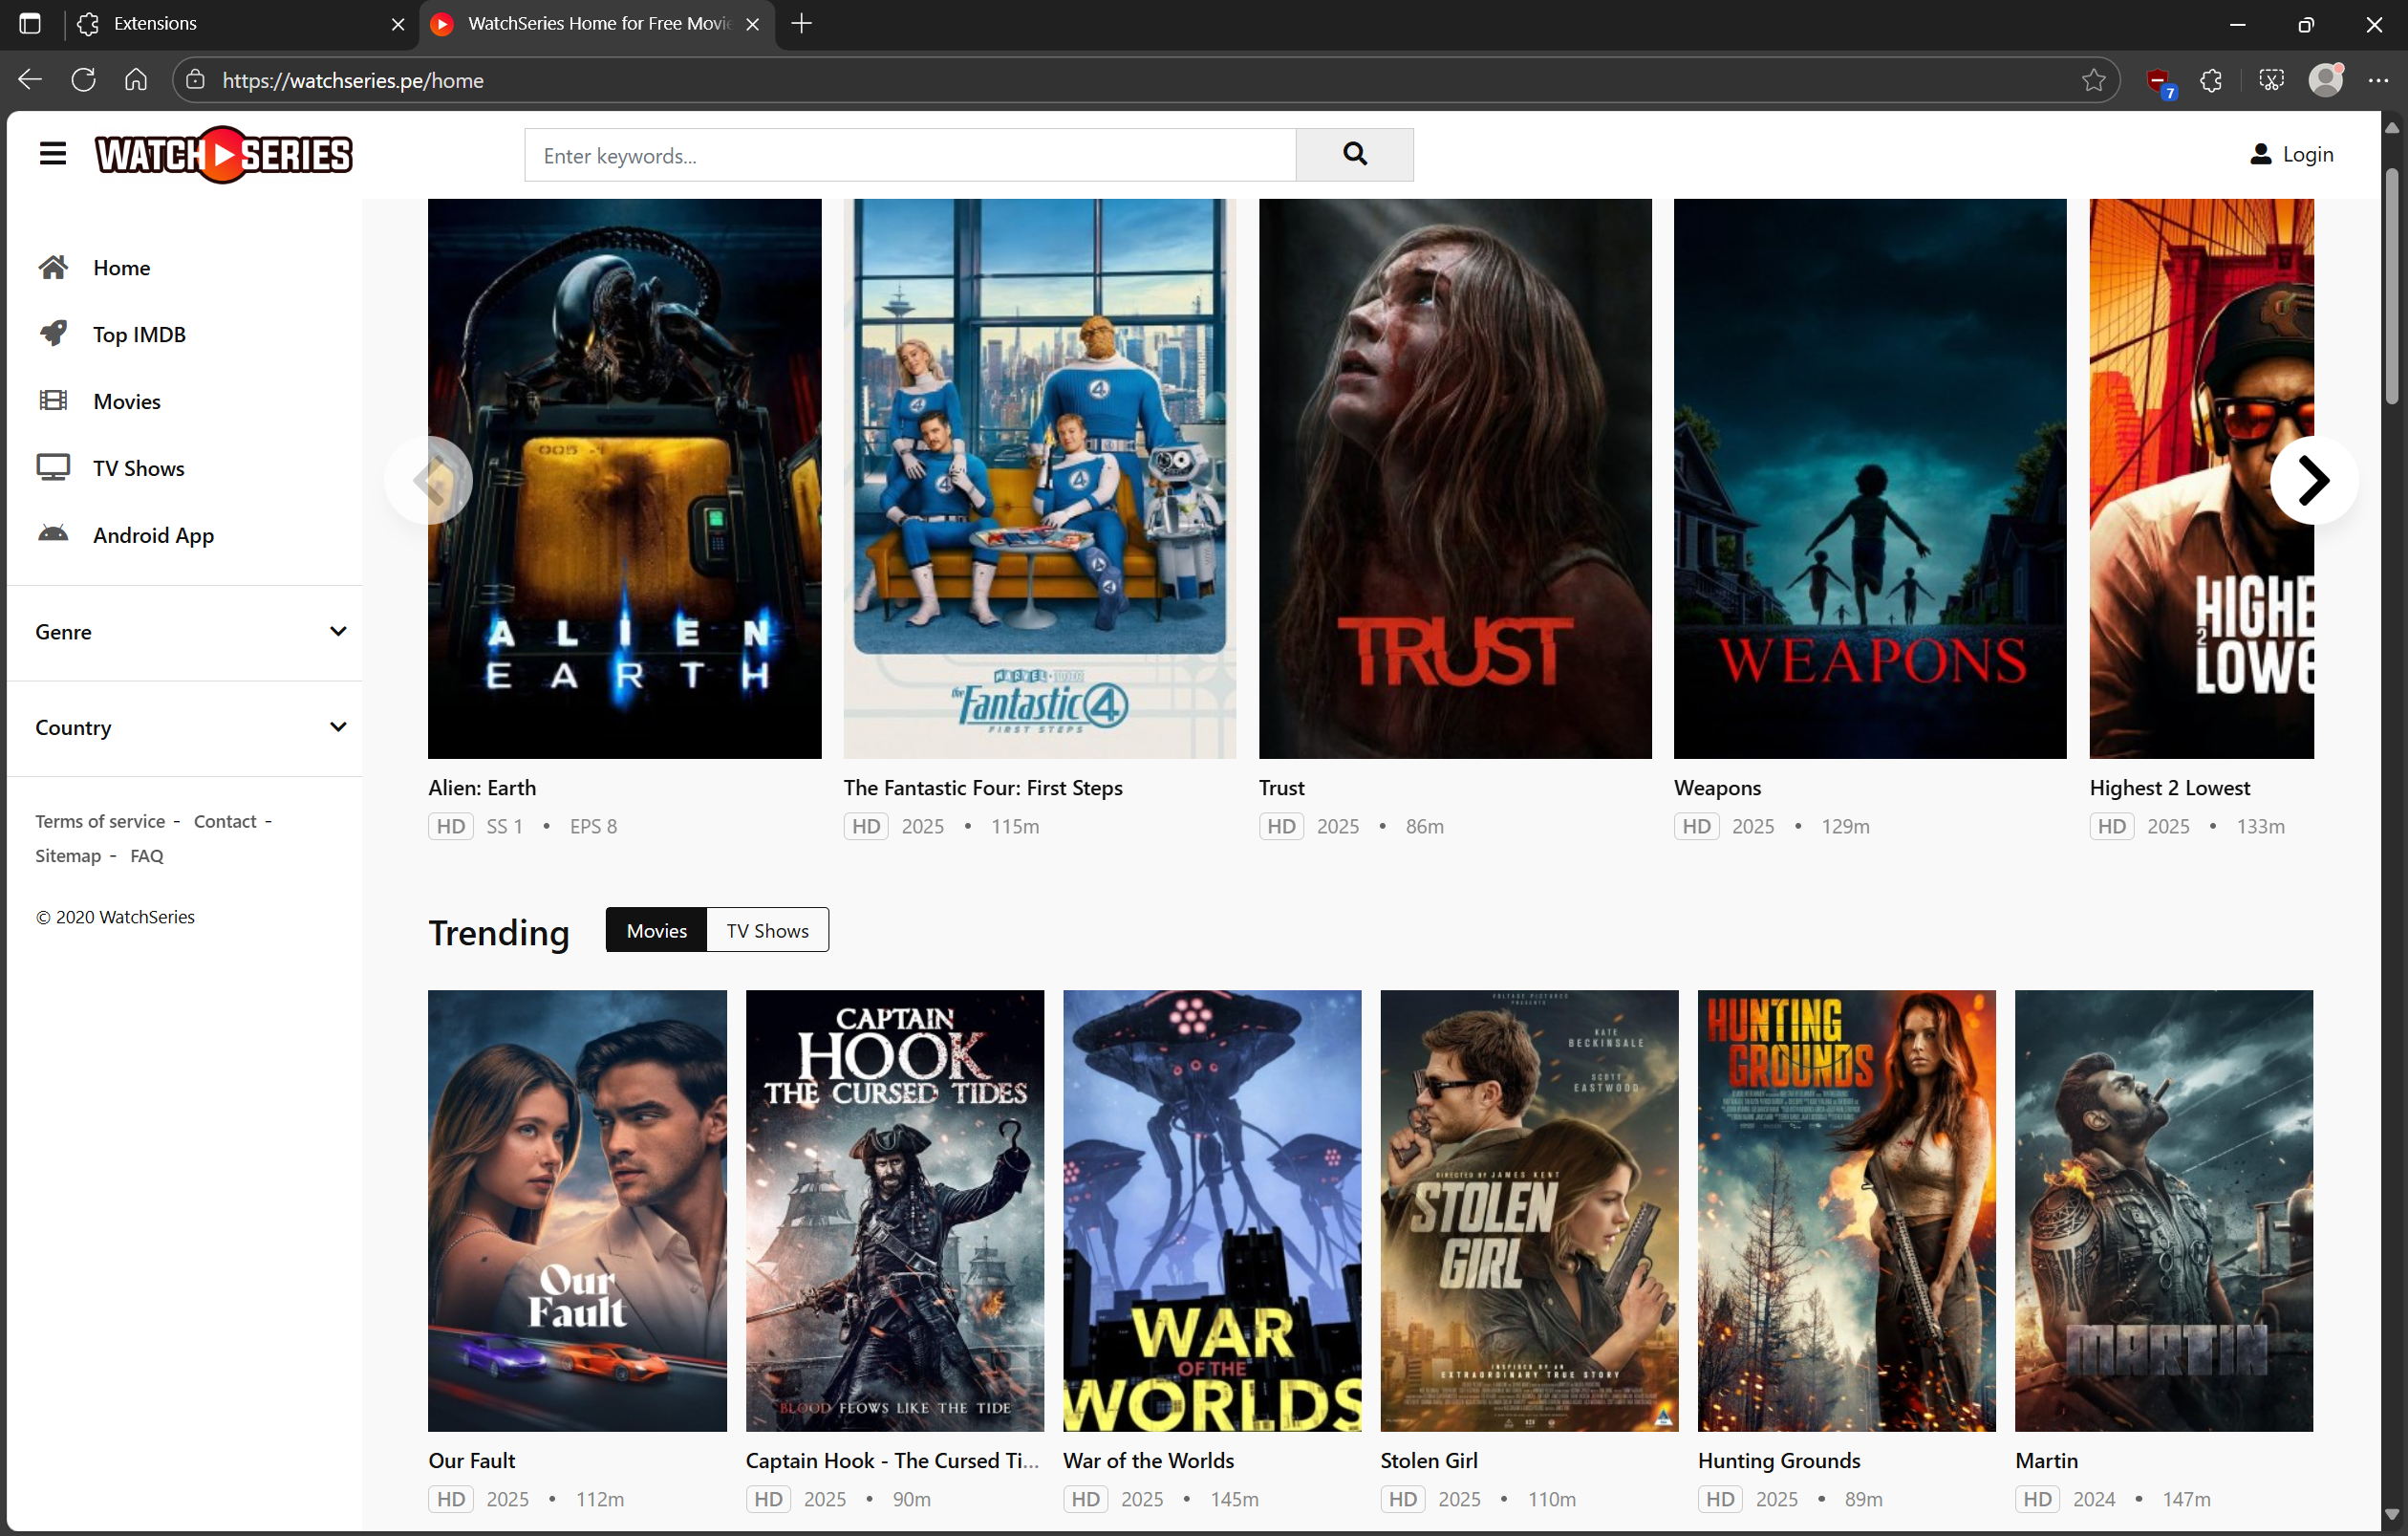
Task: Add page to favorites star icon
Action: tap(2093, 80)
